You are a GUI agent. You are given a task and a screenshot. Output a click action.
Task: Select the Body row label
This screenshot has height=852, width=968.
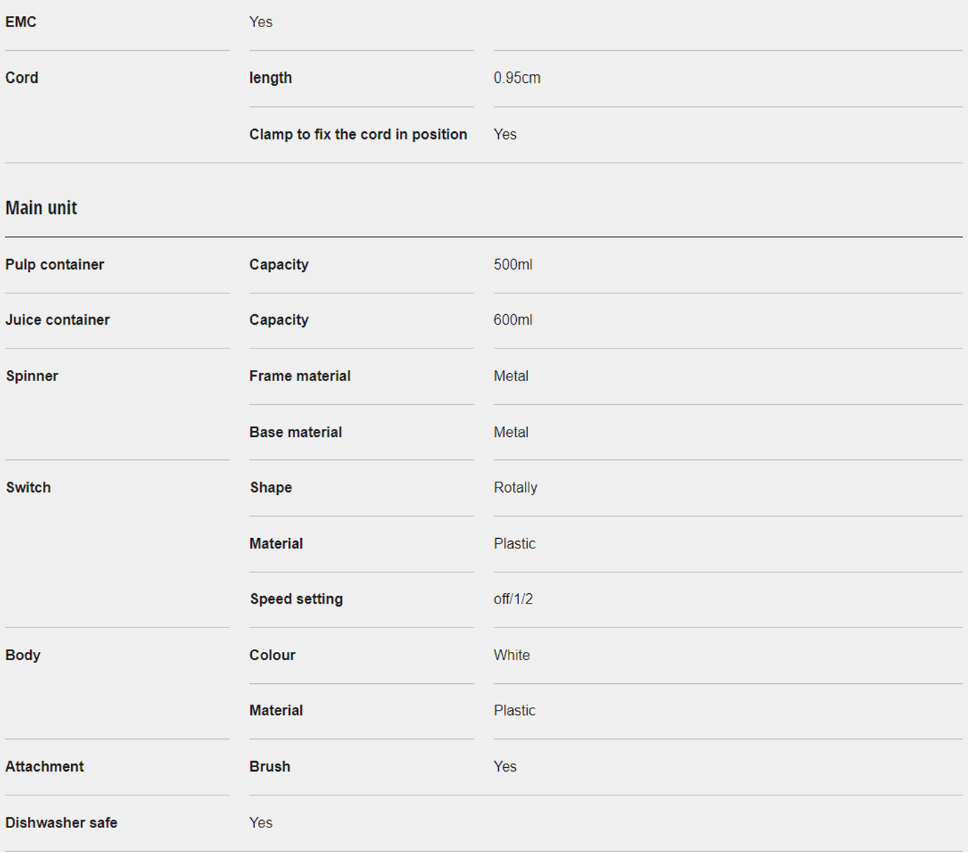23,655
